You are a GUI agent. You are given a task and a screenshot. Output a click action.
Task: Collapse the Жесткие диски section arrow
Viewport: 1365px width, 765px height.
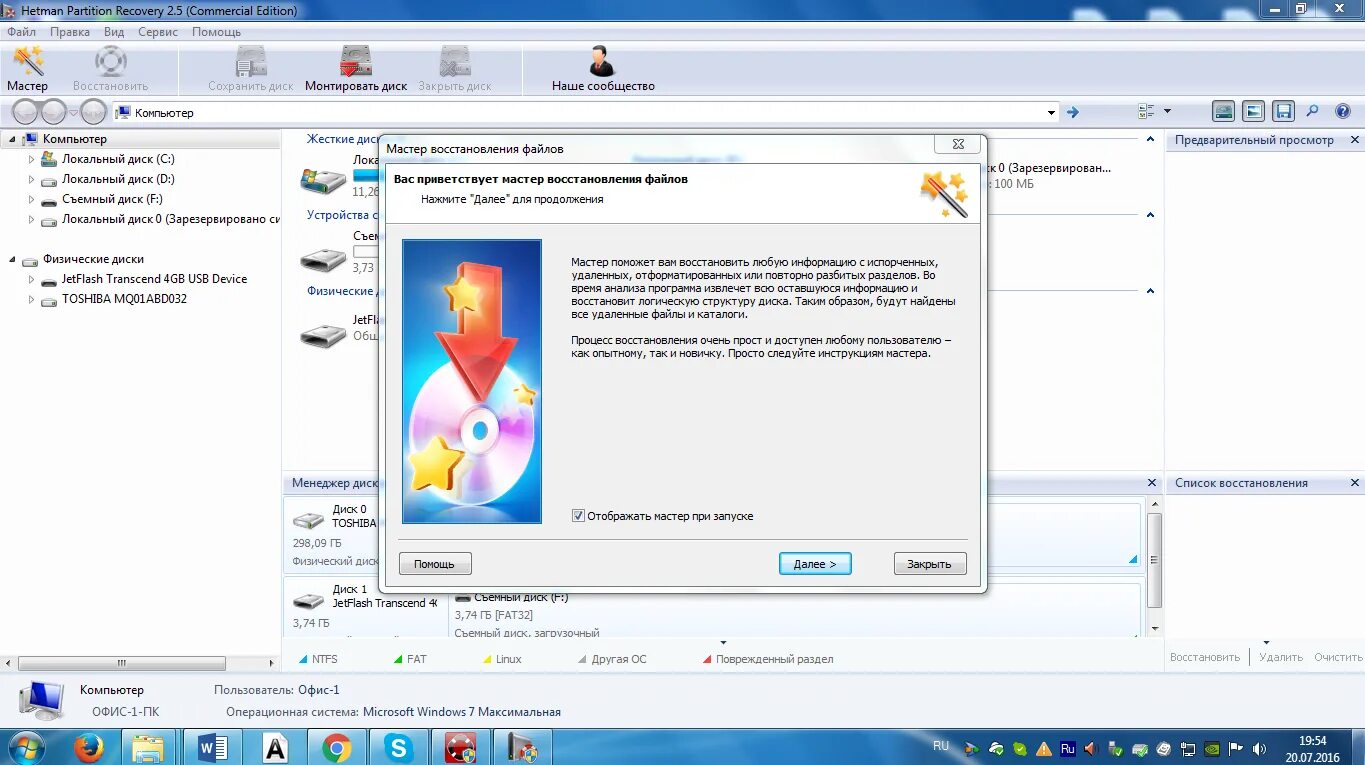click(x=1151, y=139)
